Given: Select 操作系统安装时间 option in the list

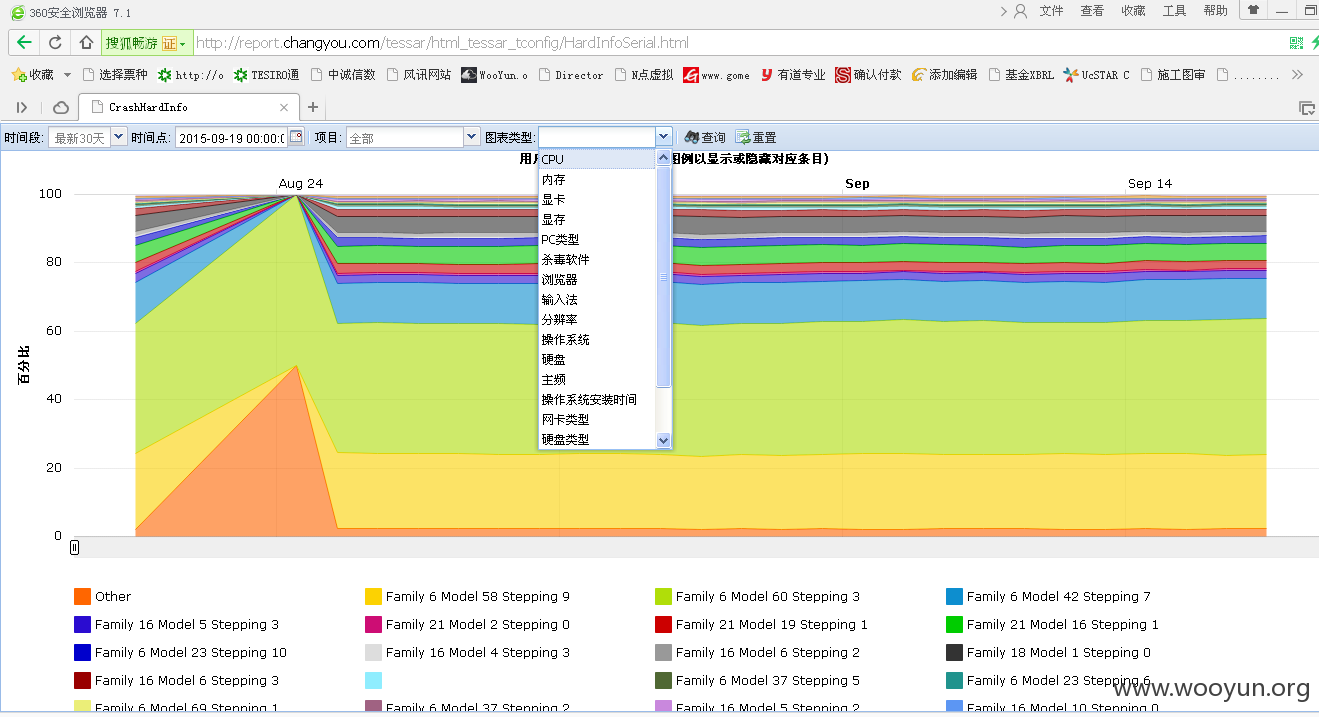Looking at the screenshot, I should [x=597, y=399].
